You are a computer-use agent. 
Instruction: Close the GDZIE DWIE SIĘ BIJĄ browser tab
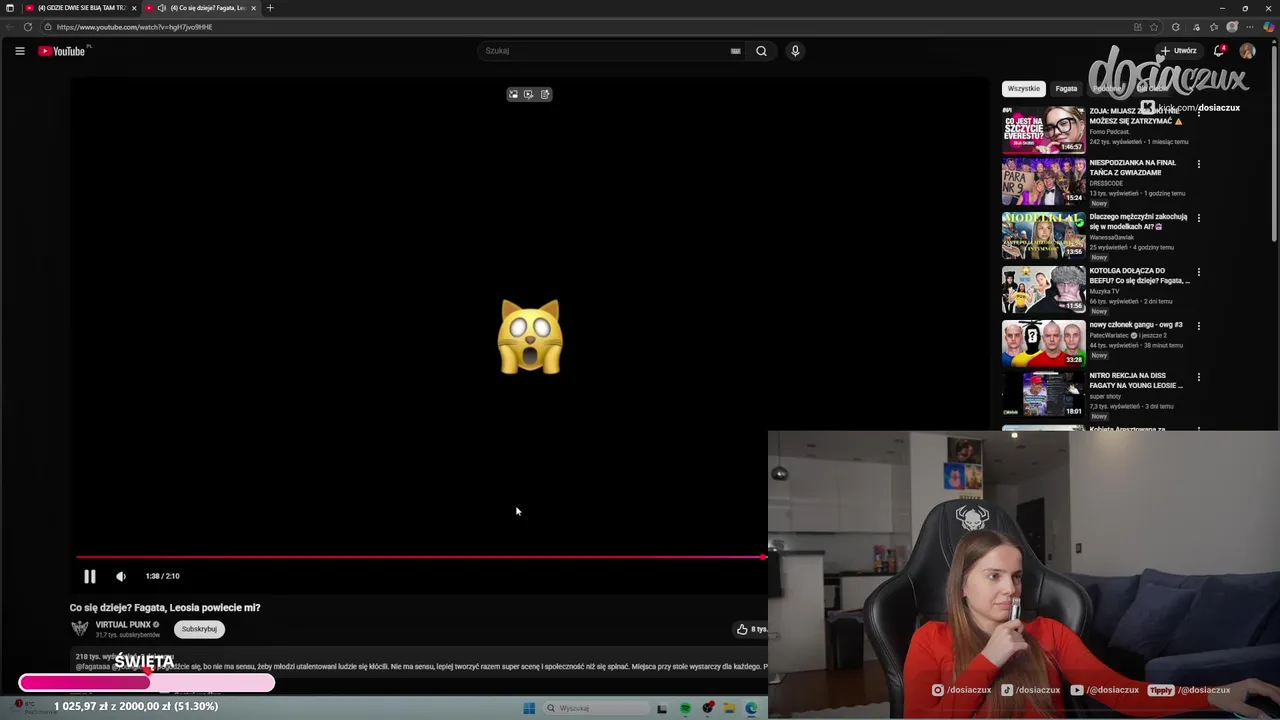coord(133,8)
